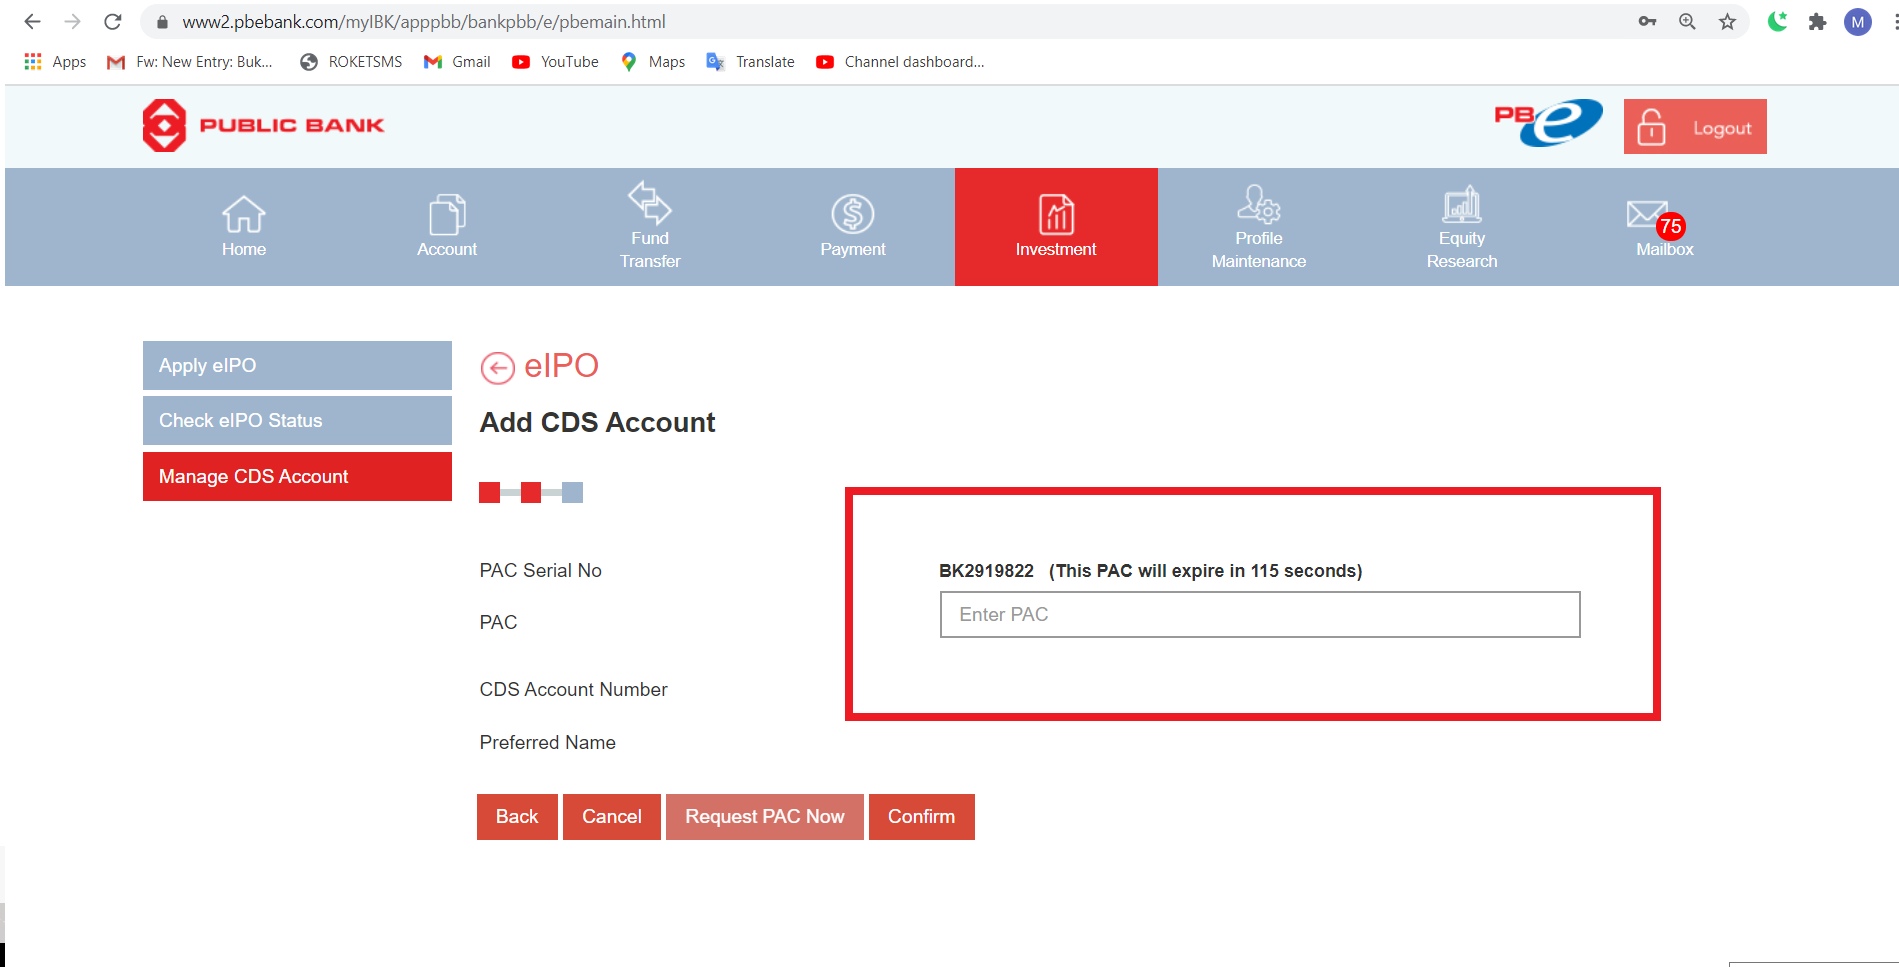Click the Logout button
1899x967 pixels.
(1695, 127)
